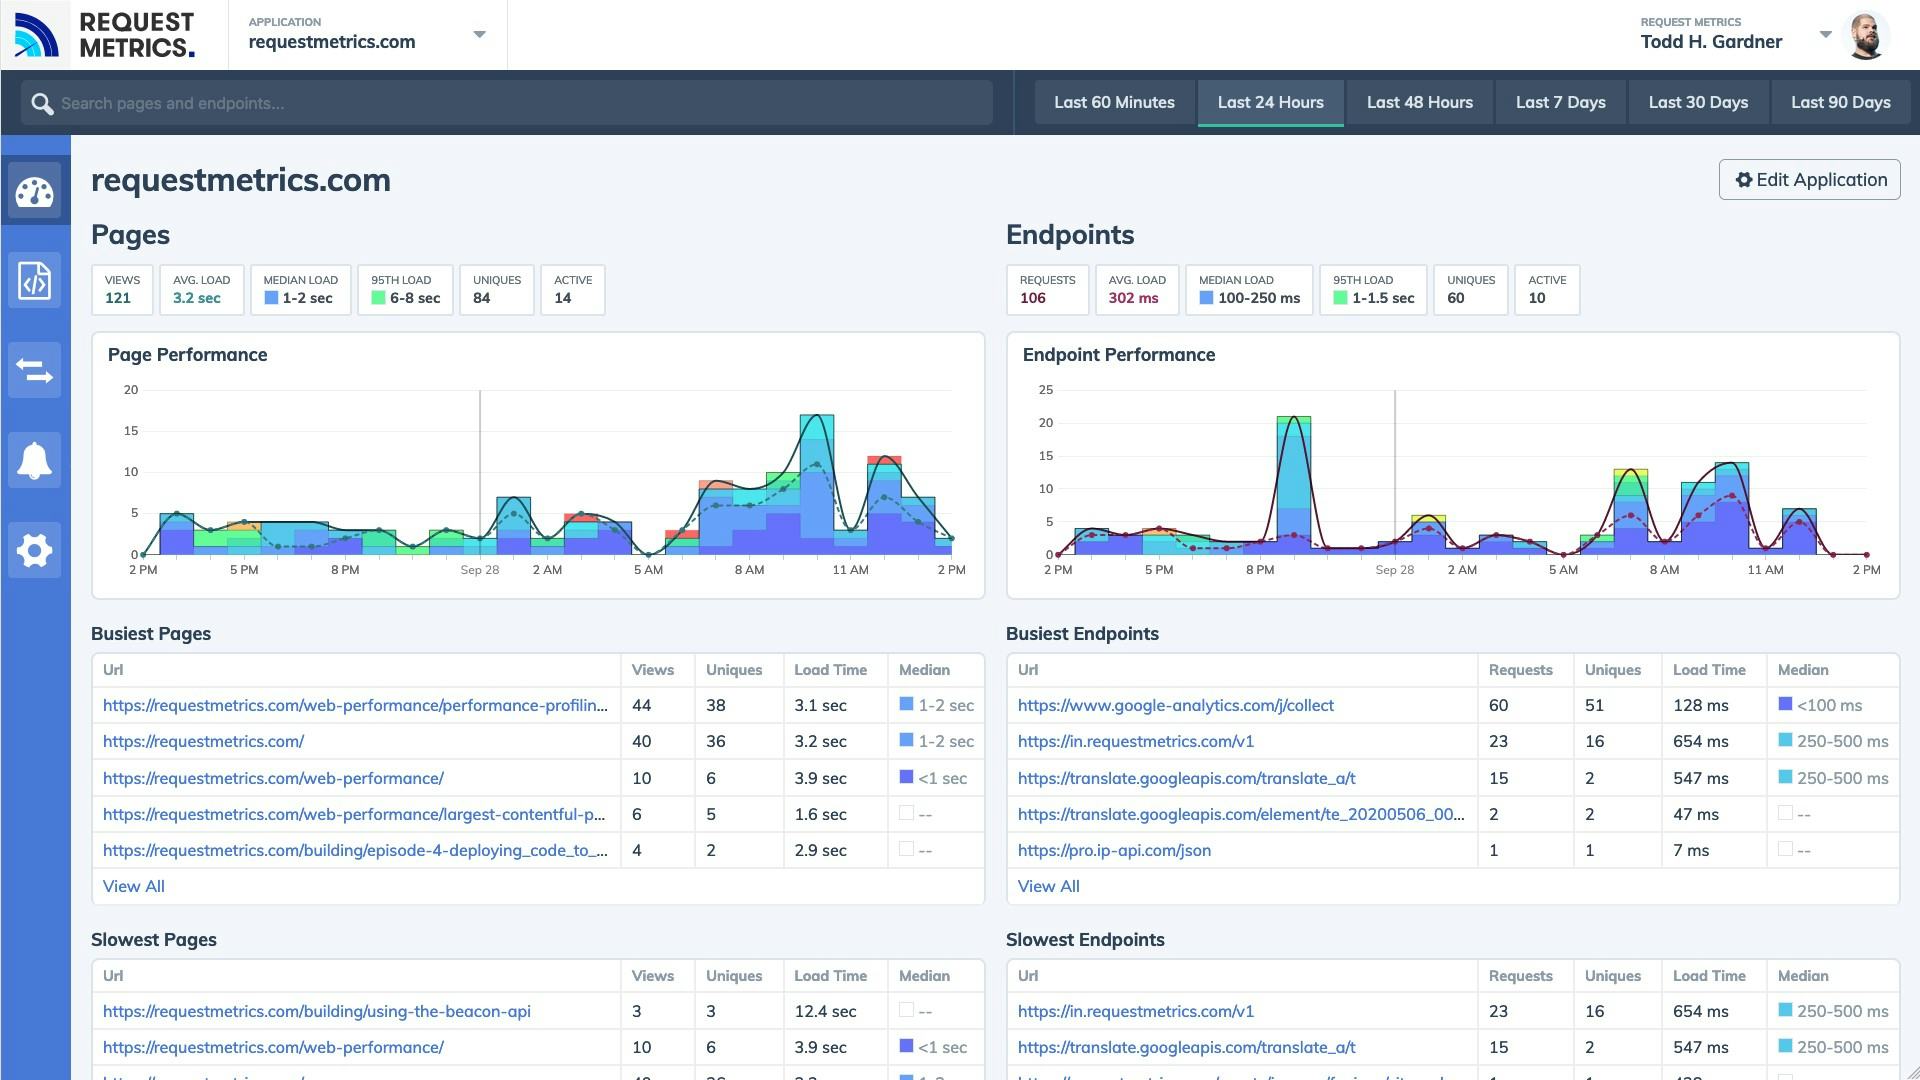Select the Last 60 Minutes time range
Viewport: 1920px width, 1080px height.
(x=1114, y=102)
